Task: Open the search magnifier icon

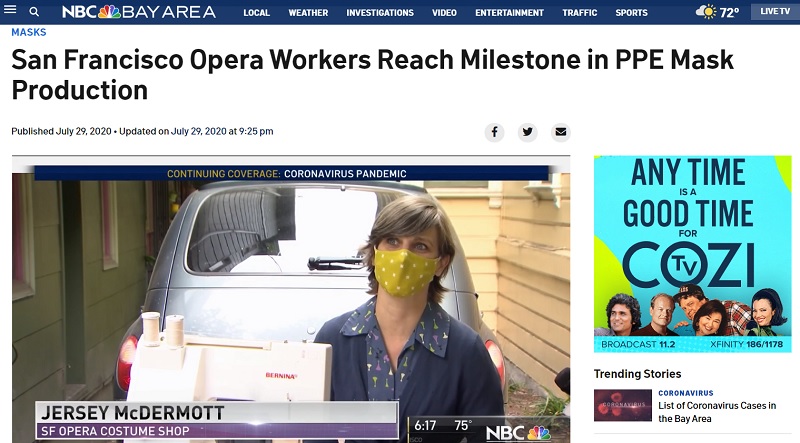Action: pyautogui.click(x=34, y=12)
